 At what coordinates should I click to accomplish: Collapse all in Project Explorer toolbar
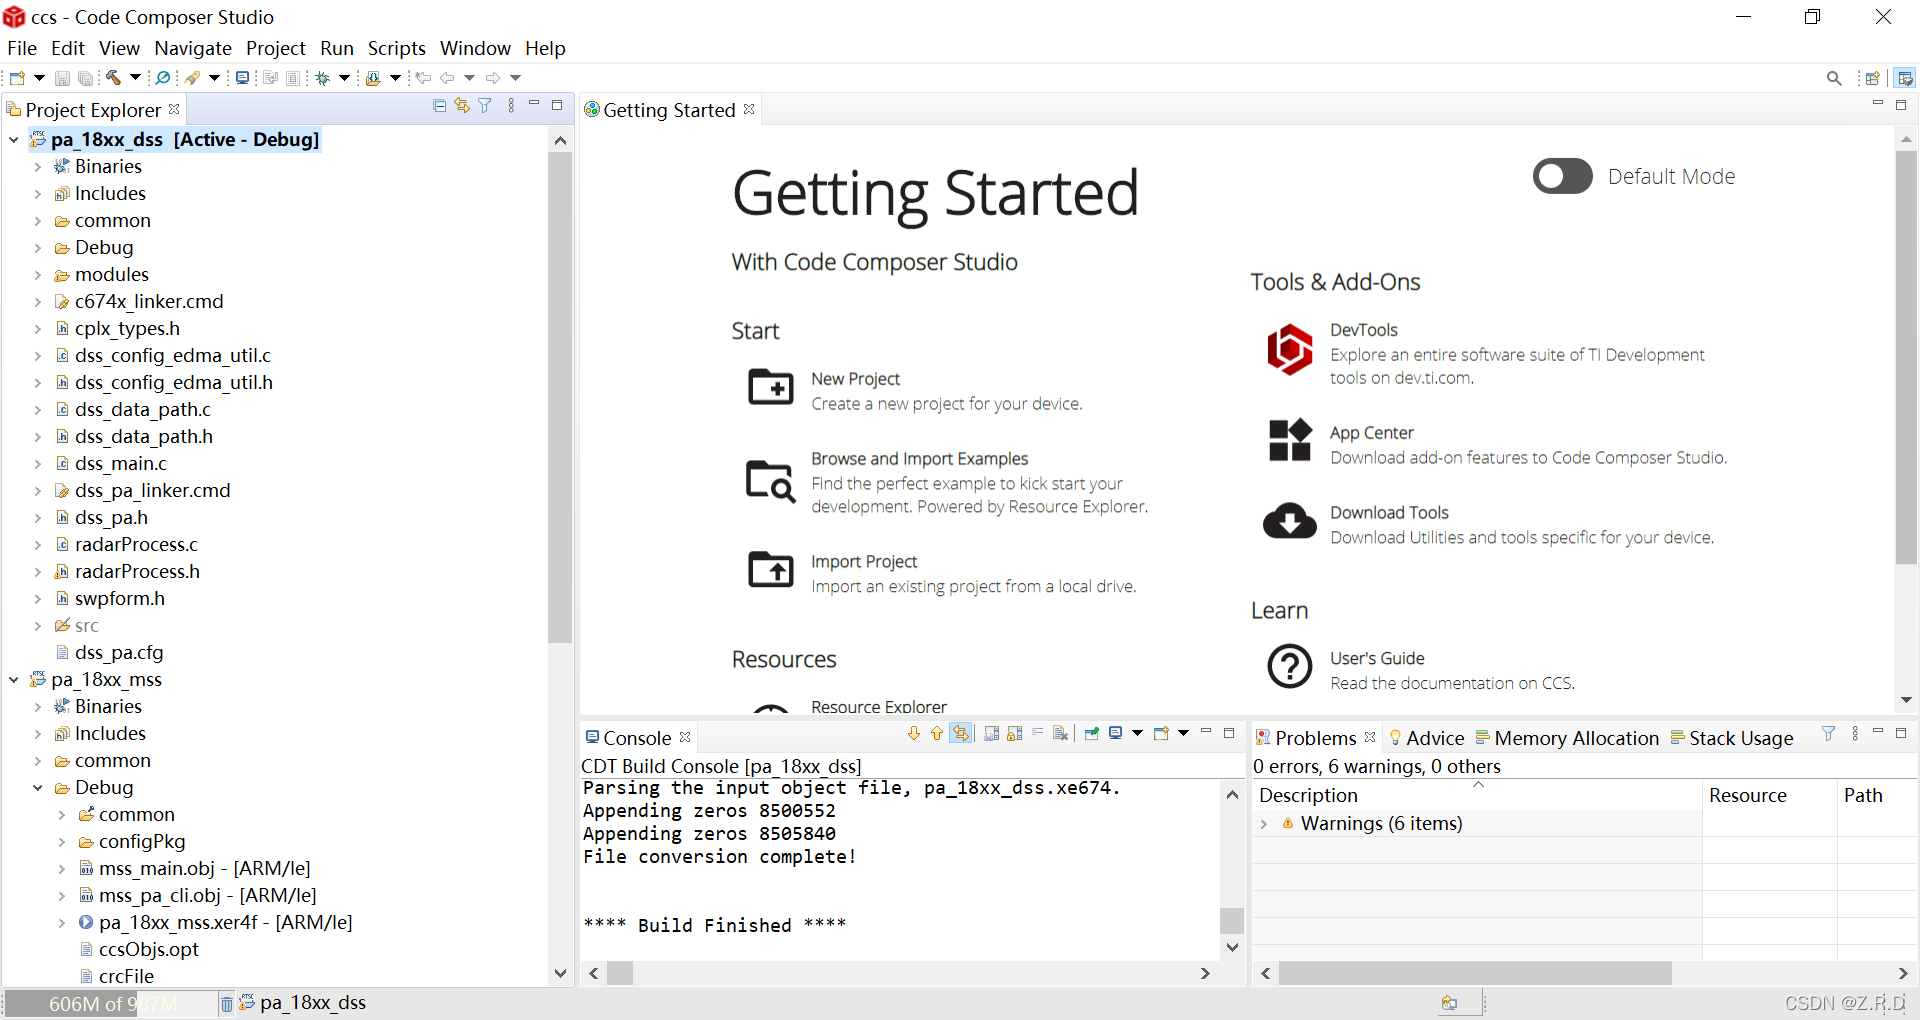[x=439, y=106]
